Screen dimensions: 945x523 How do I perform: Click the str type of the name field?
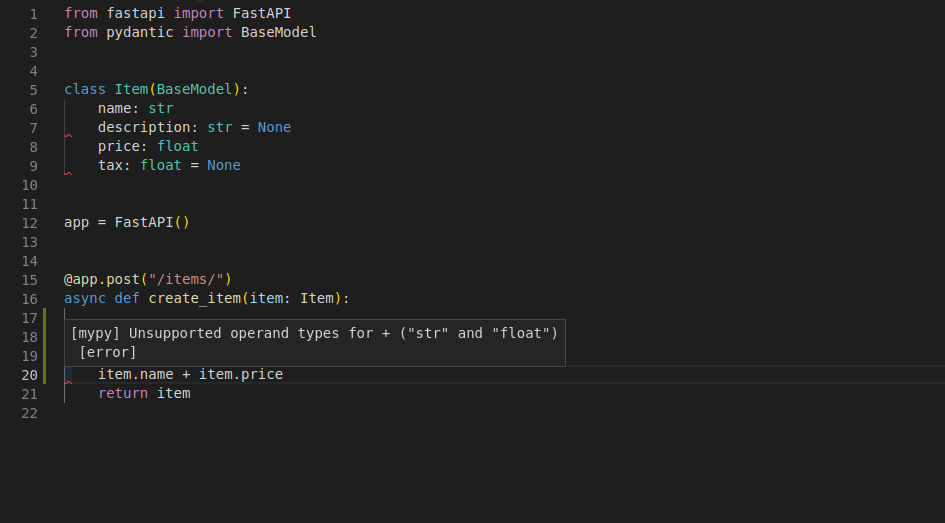point(160,108)
